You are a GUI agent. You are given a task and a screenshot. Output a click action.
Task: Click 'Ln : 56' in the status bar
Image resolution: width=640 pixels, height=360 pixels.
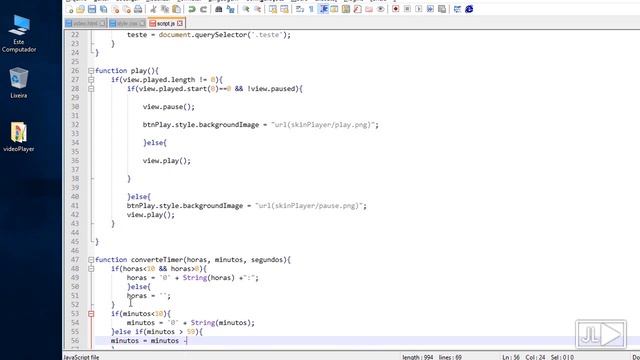pos(511,357)
